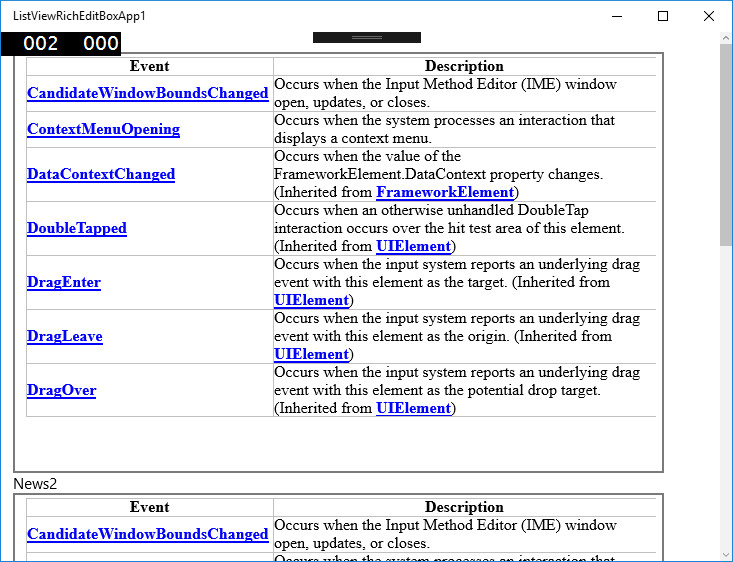Open the ContextMenuOpening event link

click(x=103, y=129)
